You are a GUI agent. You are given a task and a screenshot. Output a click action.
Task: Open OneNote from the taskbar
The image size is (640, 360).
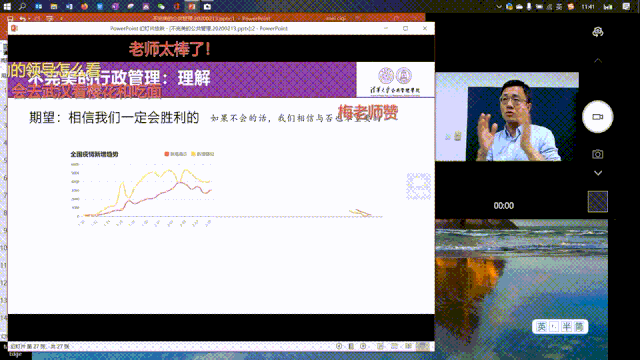coord(115,7)
